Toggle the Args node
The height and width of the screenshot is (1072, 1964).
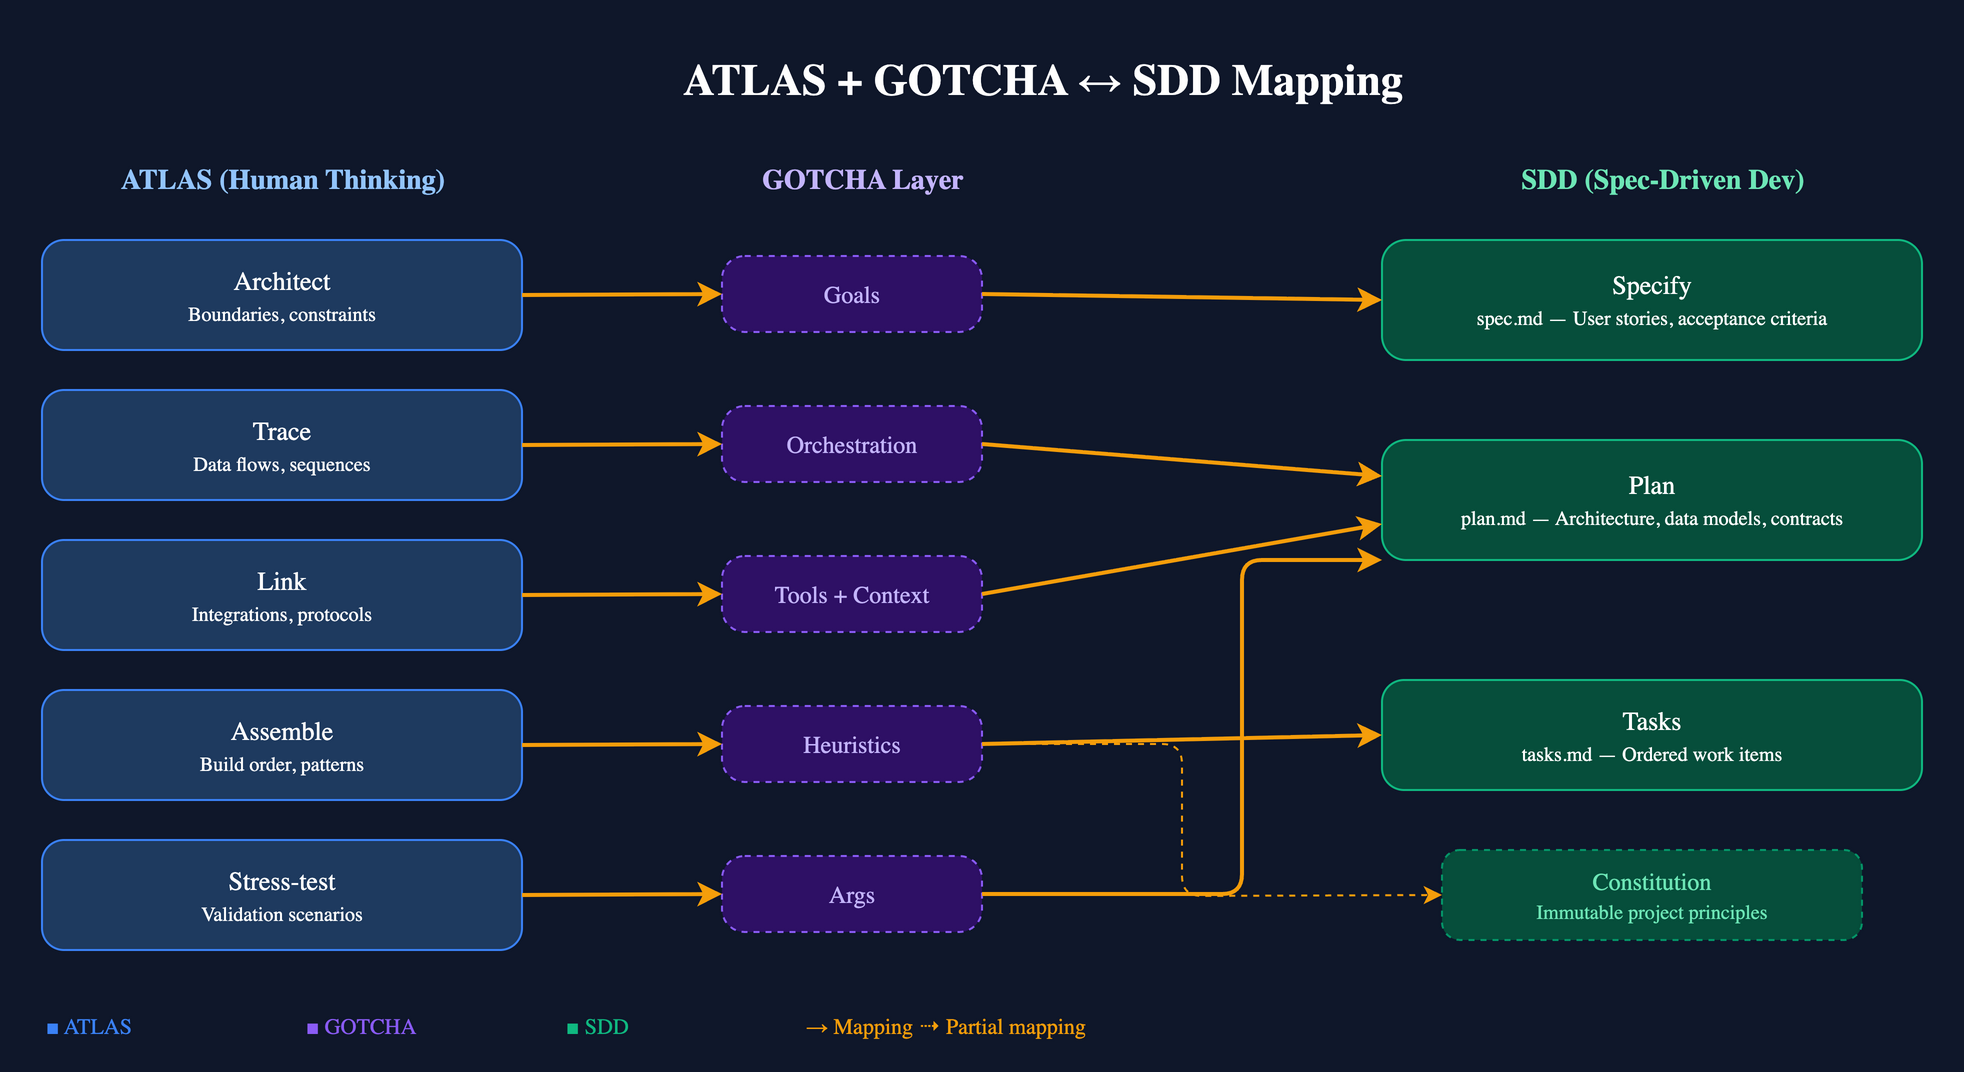pos(851,895)
